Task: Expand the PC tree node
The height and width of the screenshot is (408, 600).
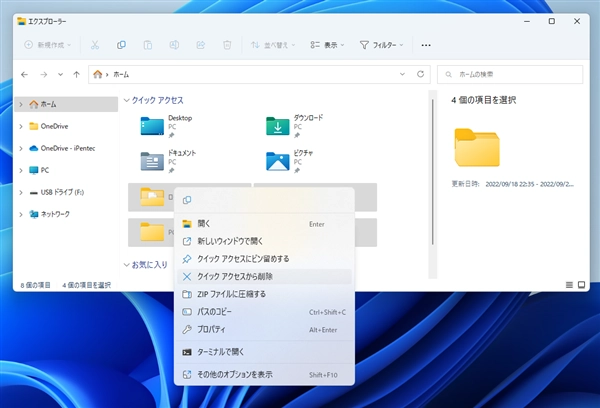Action: click(21, 170)
